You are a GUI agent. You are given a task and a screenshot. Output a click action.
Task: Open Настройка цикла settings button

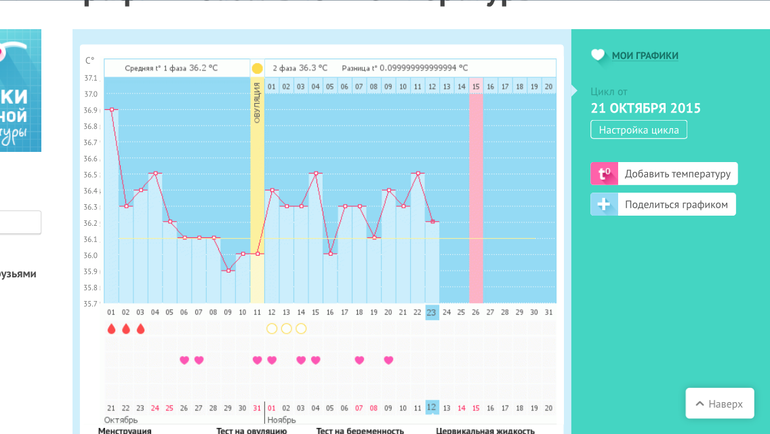point(638,130)
